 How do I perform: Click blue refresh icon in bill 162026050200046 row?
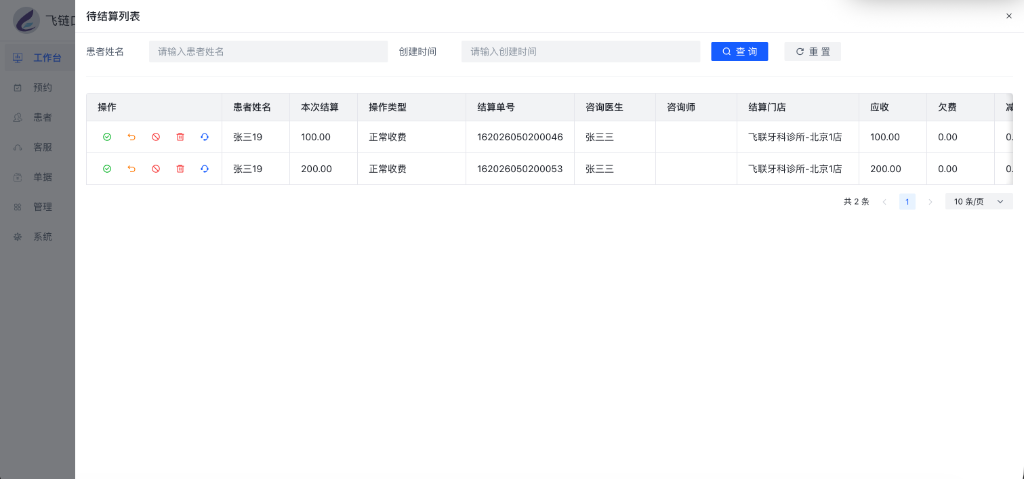[x=204, y=137]
